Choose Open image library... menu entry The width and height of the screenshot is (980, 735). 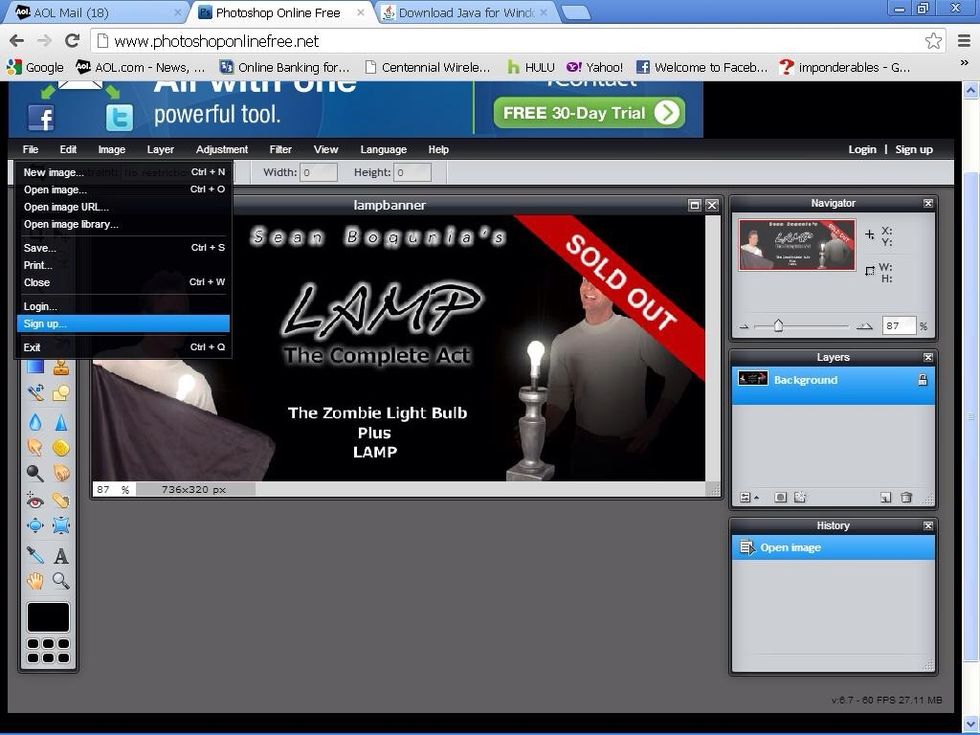pos(124,224)
